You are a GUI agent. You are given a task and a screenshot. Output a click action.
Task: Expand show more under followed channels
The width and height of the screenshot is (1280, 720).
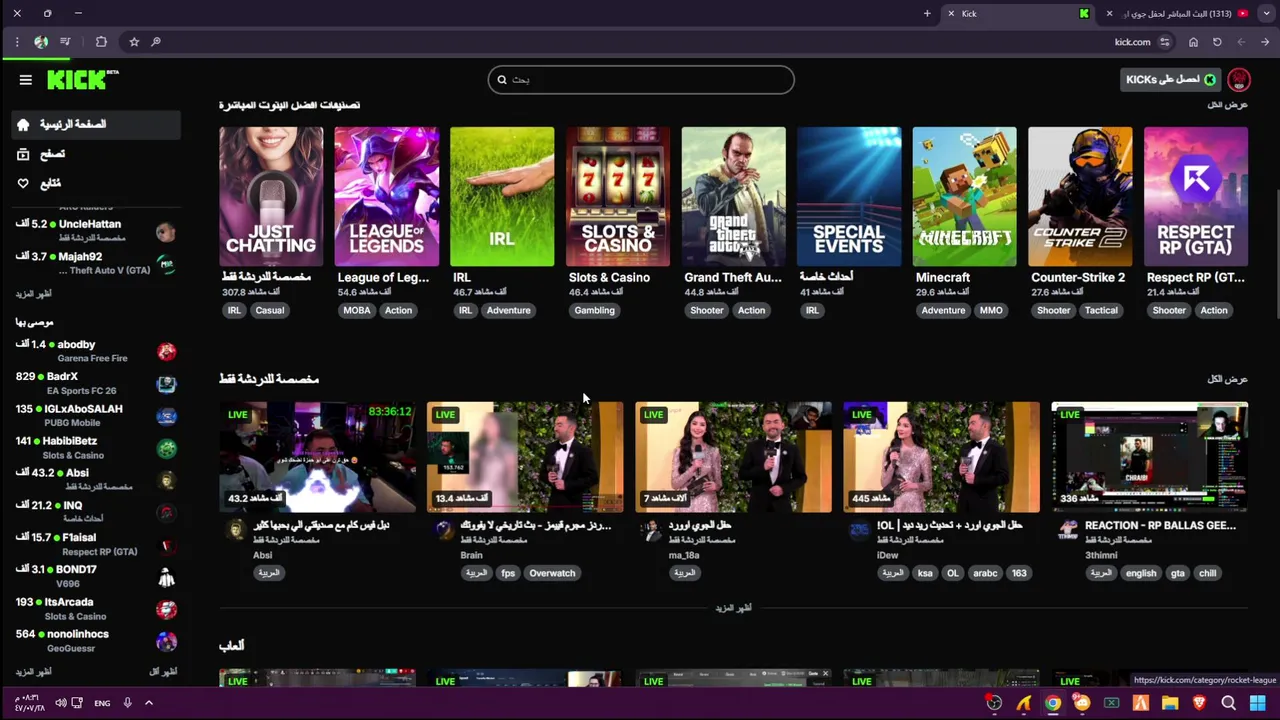(x=33, y=294)
